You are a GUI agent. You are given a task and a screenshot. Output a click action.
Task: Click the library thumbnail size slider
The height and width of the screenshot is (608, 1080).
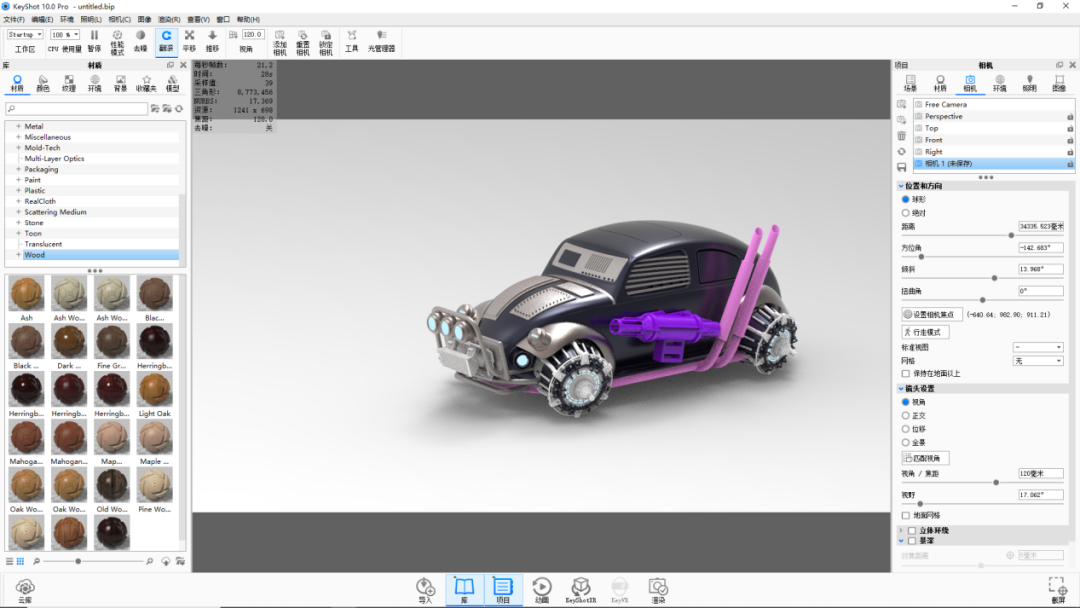point(79,561)
